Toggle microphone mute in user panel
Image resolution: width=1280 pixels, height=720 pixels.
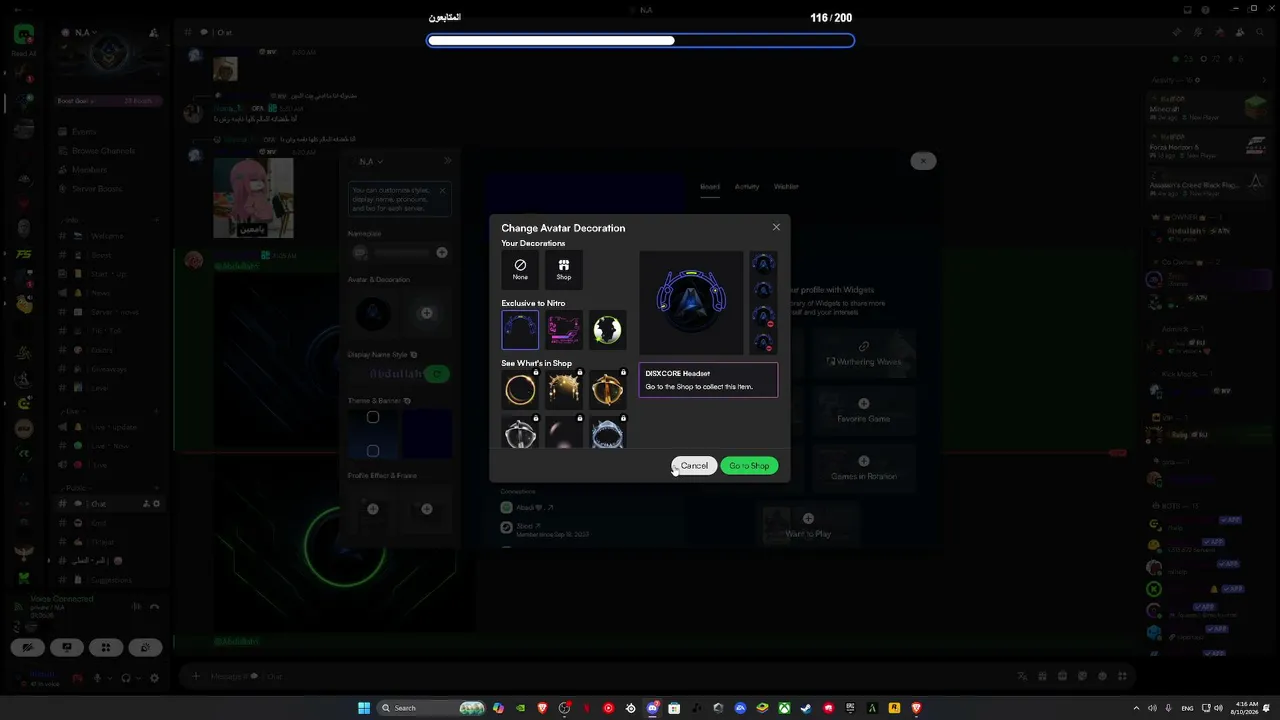click(98, 678)
